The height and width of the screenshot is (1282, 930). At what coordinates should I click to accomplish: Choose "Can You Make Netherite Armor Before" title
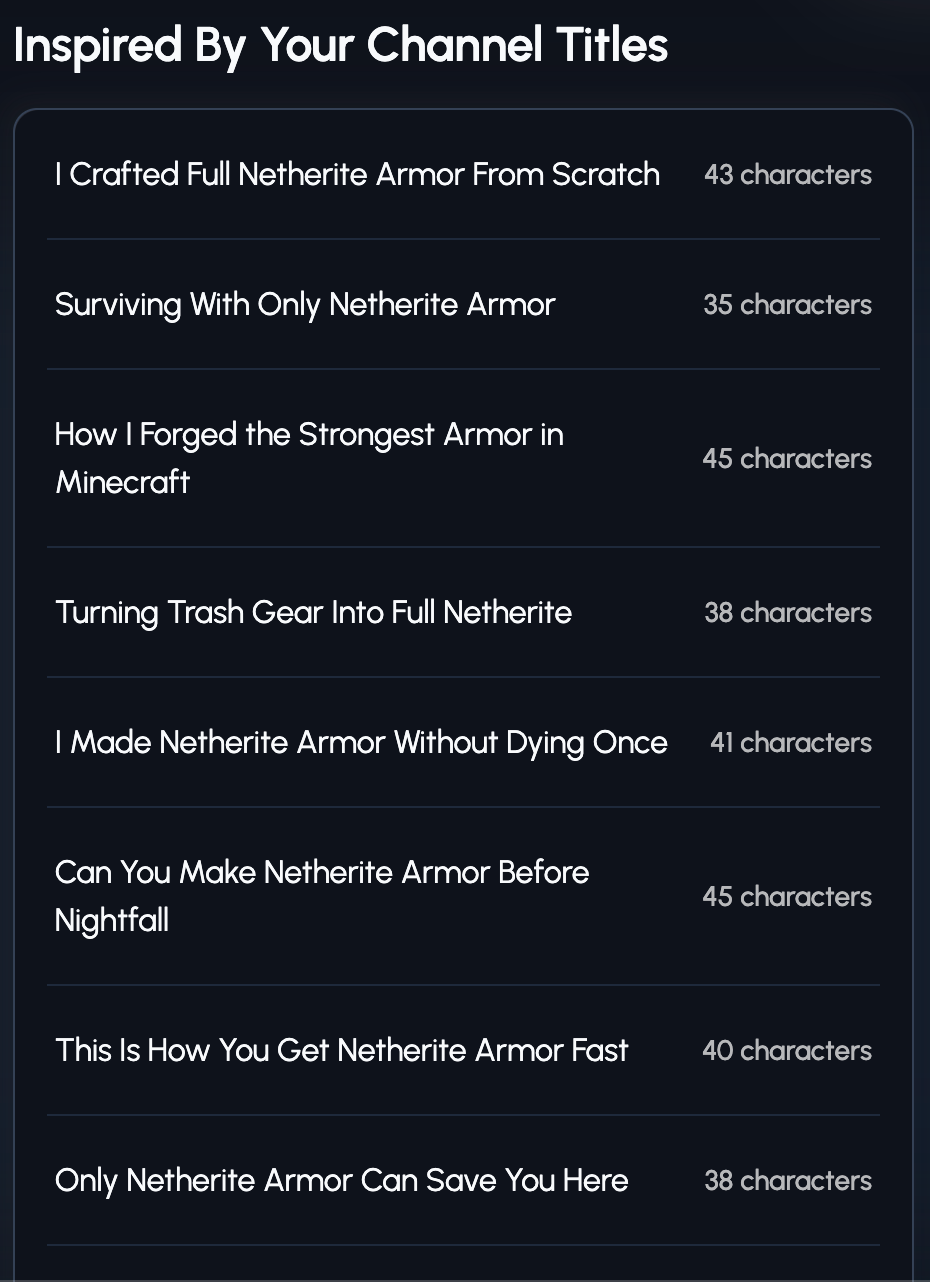(x=322, y=873)
